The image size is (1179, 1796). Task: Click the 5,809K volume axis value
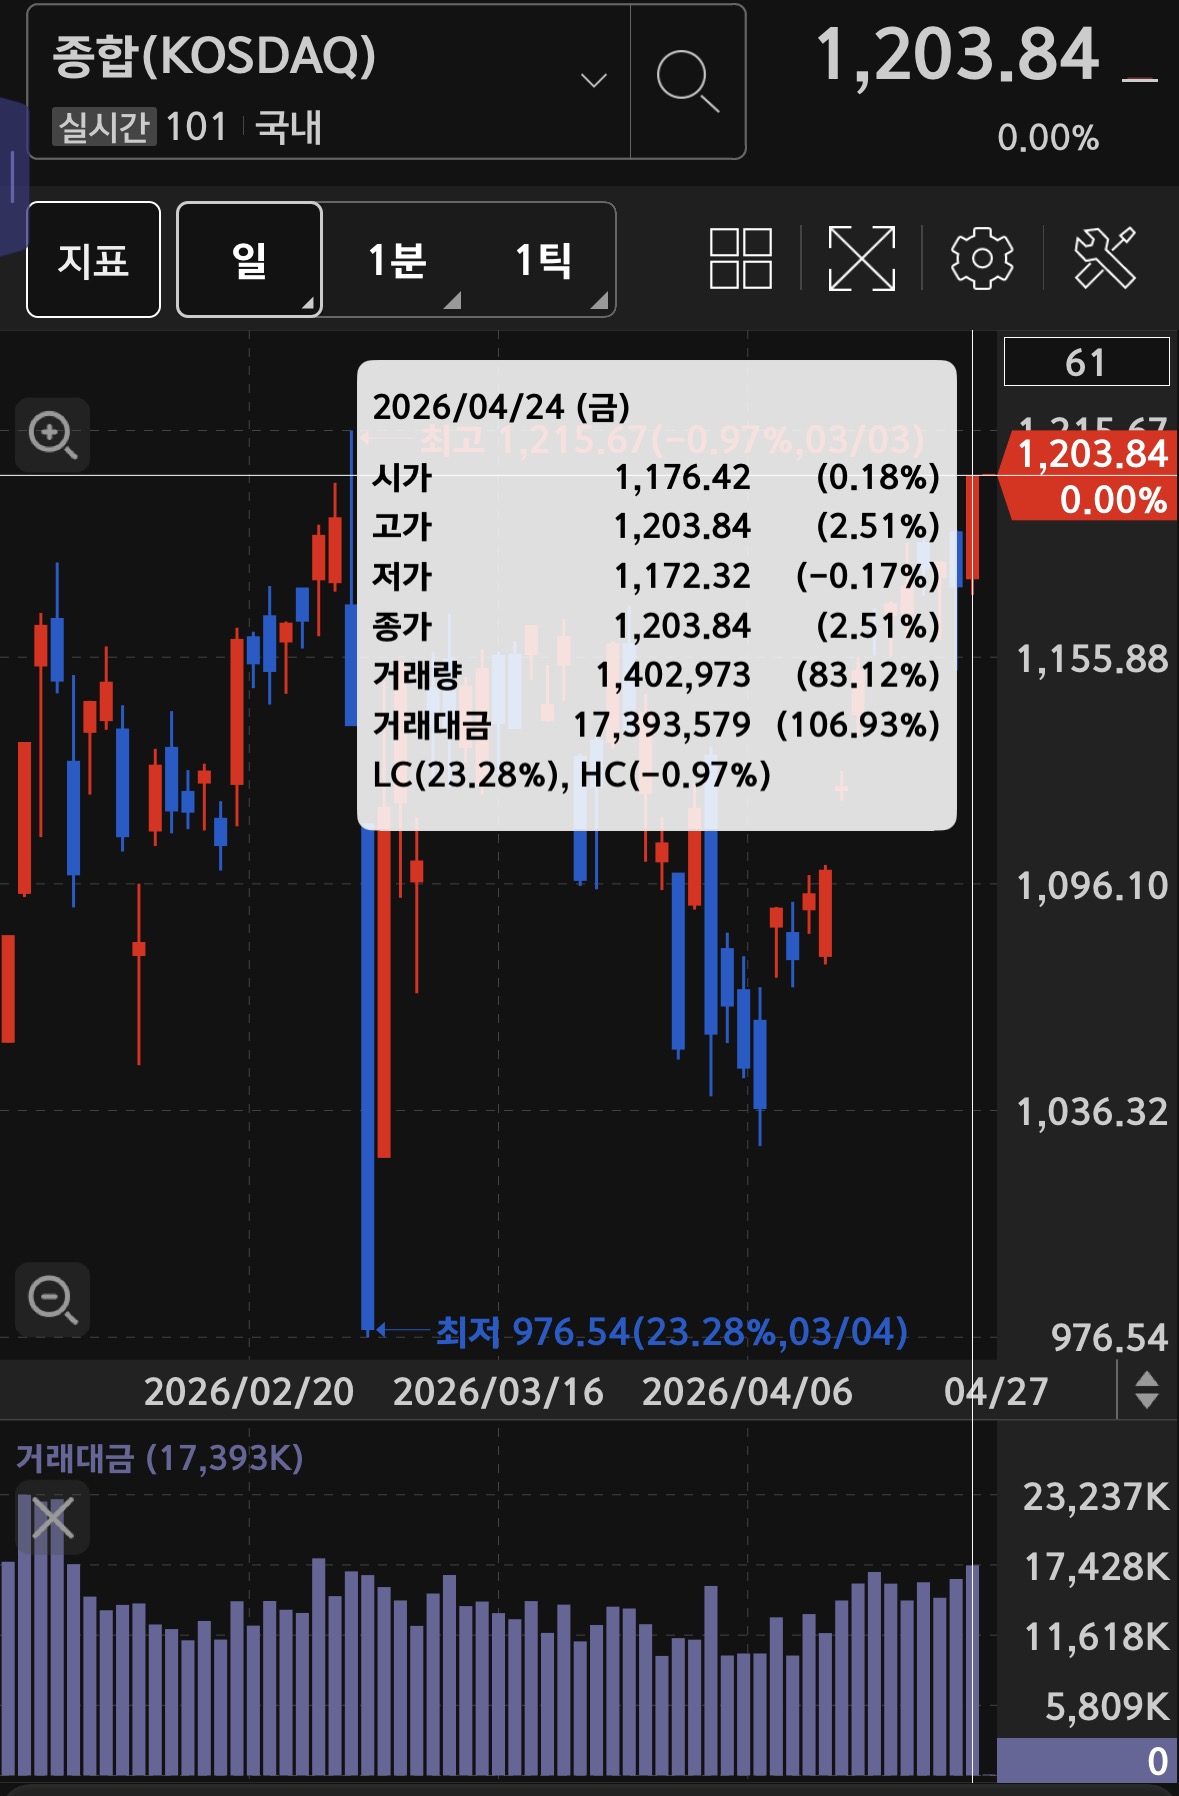point(1107,1707)
